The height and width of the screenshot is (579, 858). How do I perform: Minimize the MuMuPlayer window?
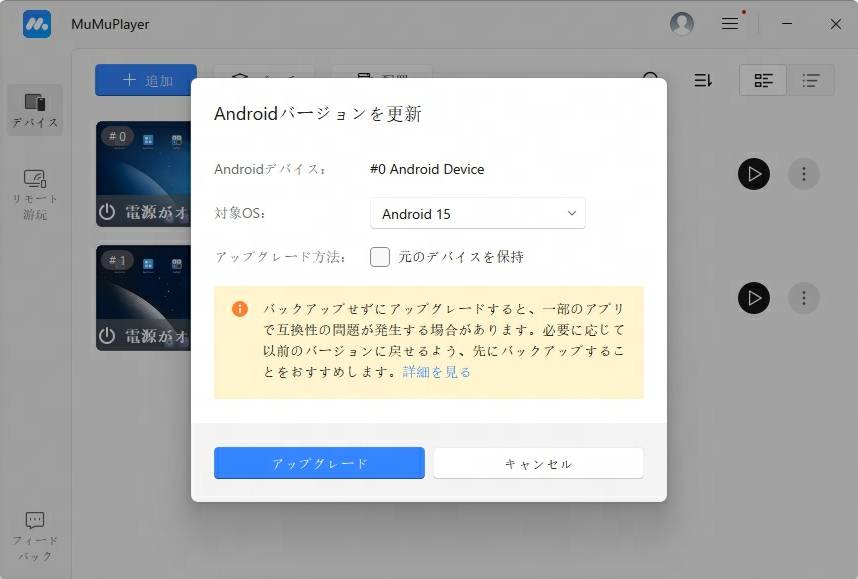787,24
